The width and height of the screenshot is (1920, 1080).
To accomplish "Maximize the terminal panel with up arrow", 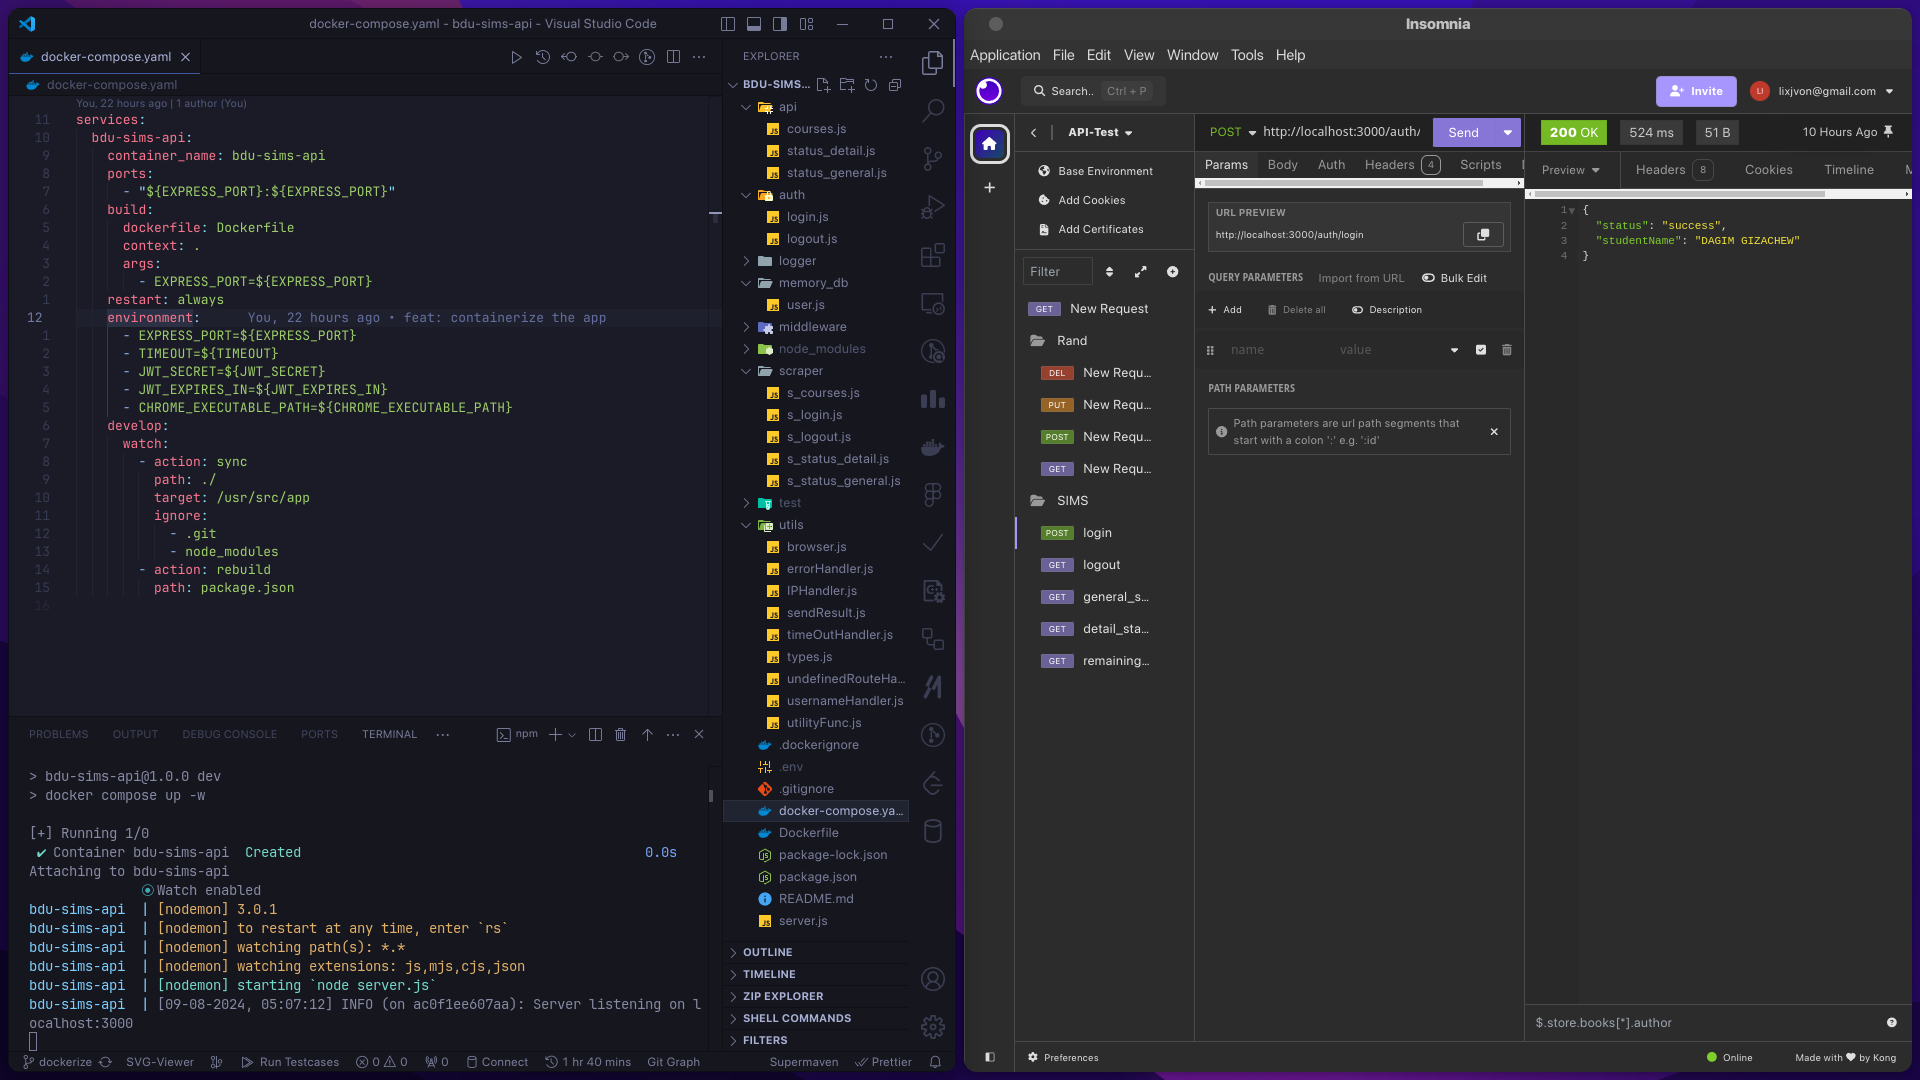I will pyautogui.click(x=647, y=734).
